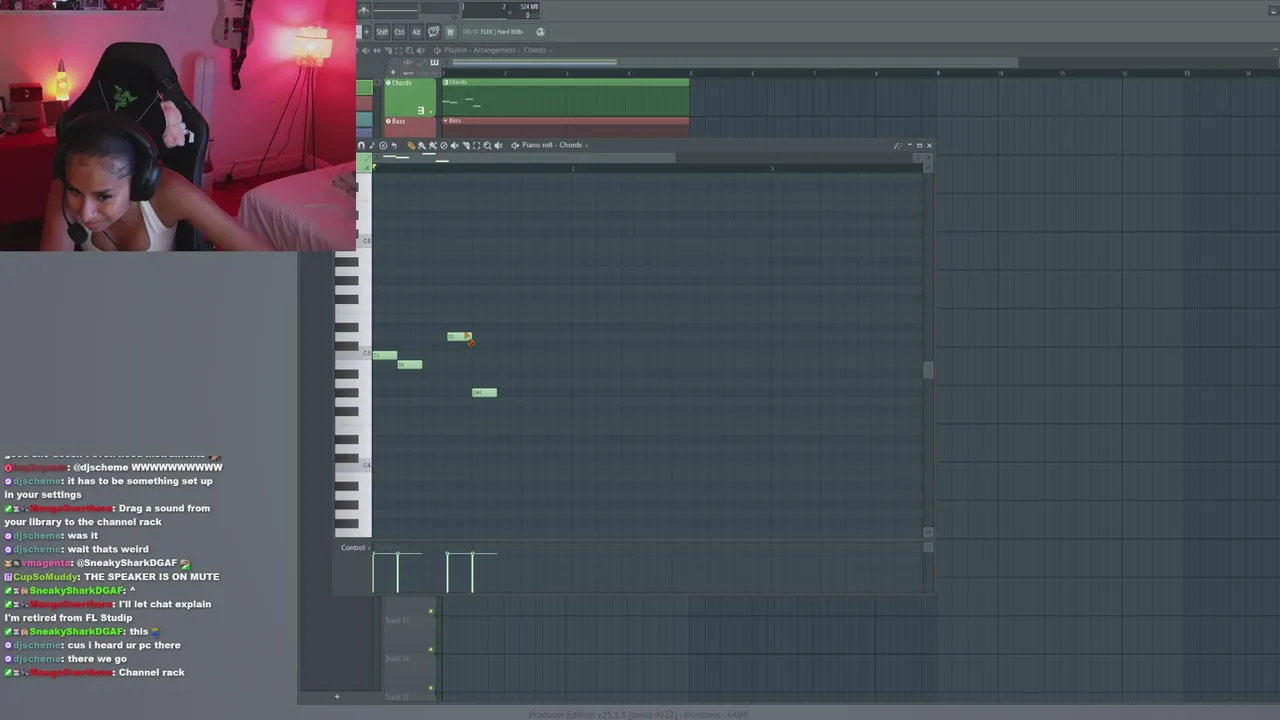The width and height of the screenshot is (1280, 720).
Task: Select the Chords track header
Action: 411,97
